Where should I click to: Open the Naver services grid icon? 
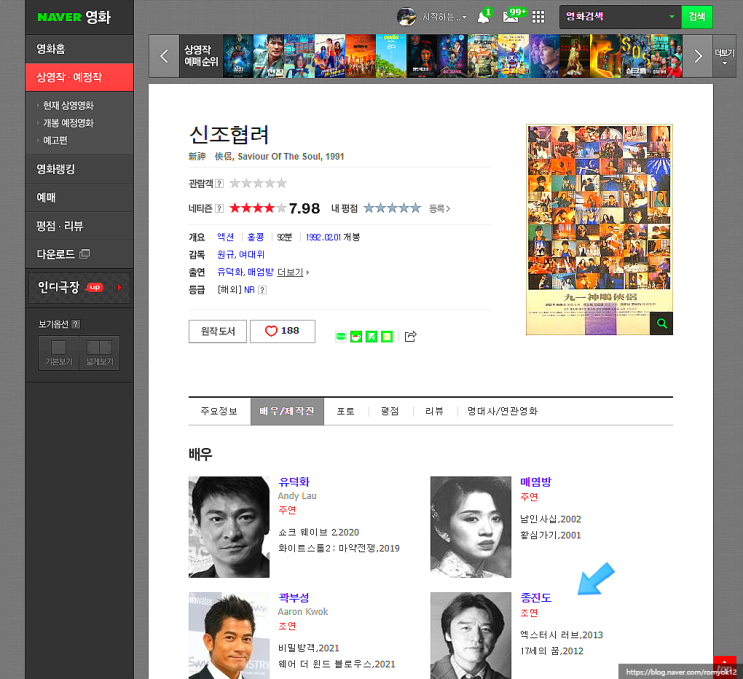(x=538, y=17)
